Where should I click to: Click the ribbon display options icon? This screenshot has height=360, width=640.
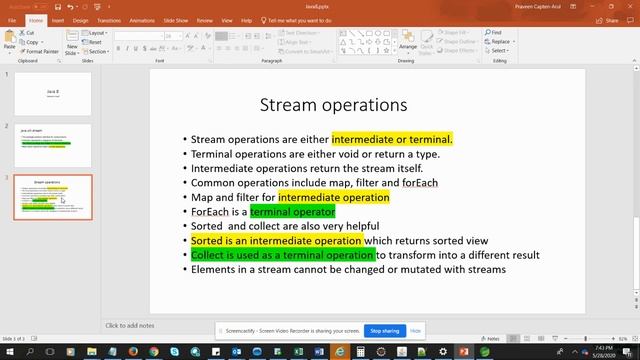(573, 7)
